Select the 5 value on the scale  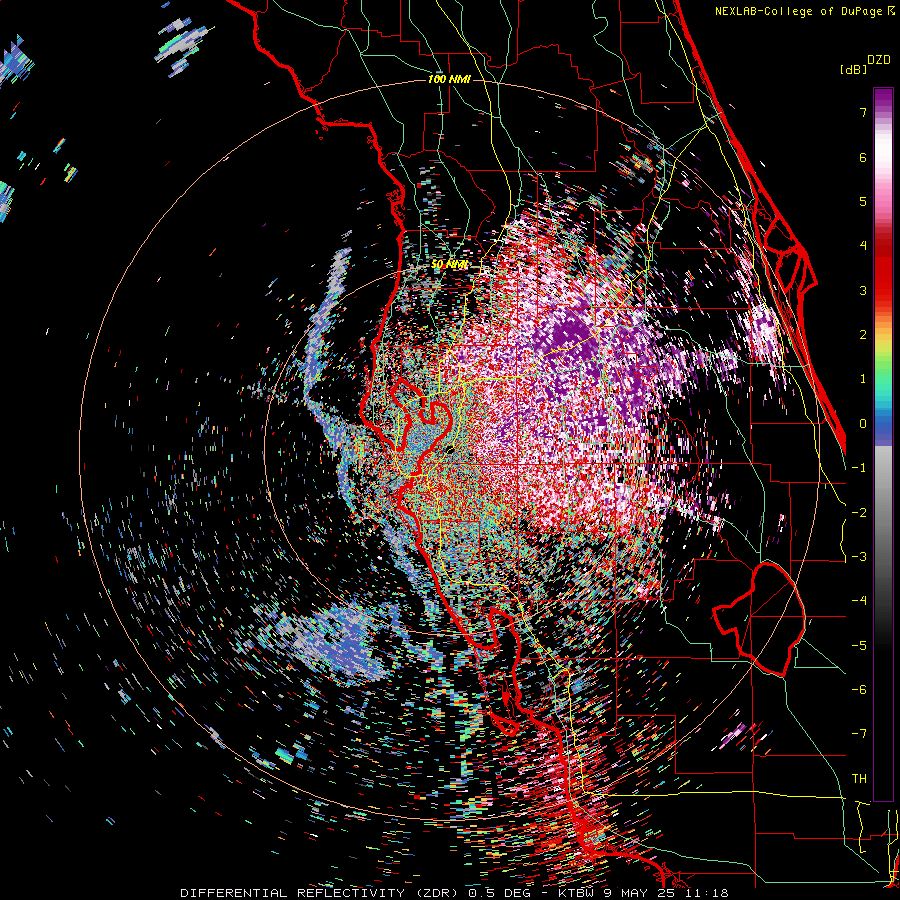point(863,201)
